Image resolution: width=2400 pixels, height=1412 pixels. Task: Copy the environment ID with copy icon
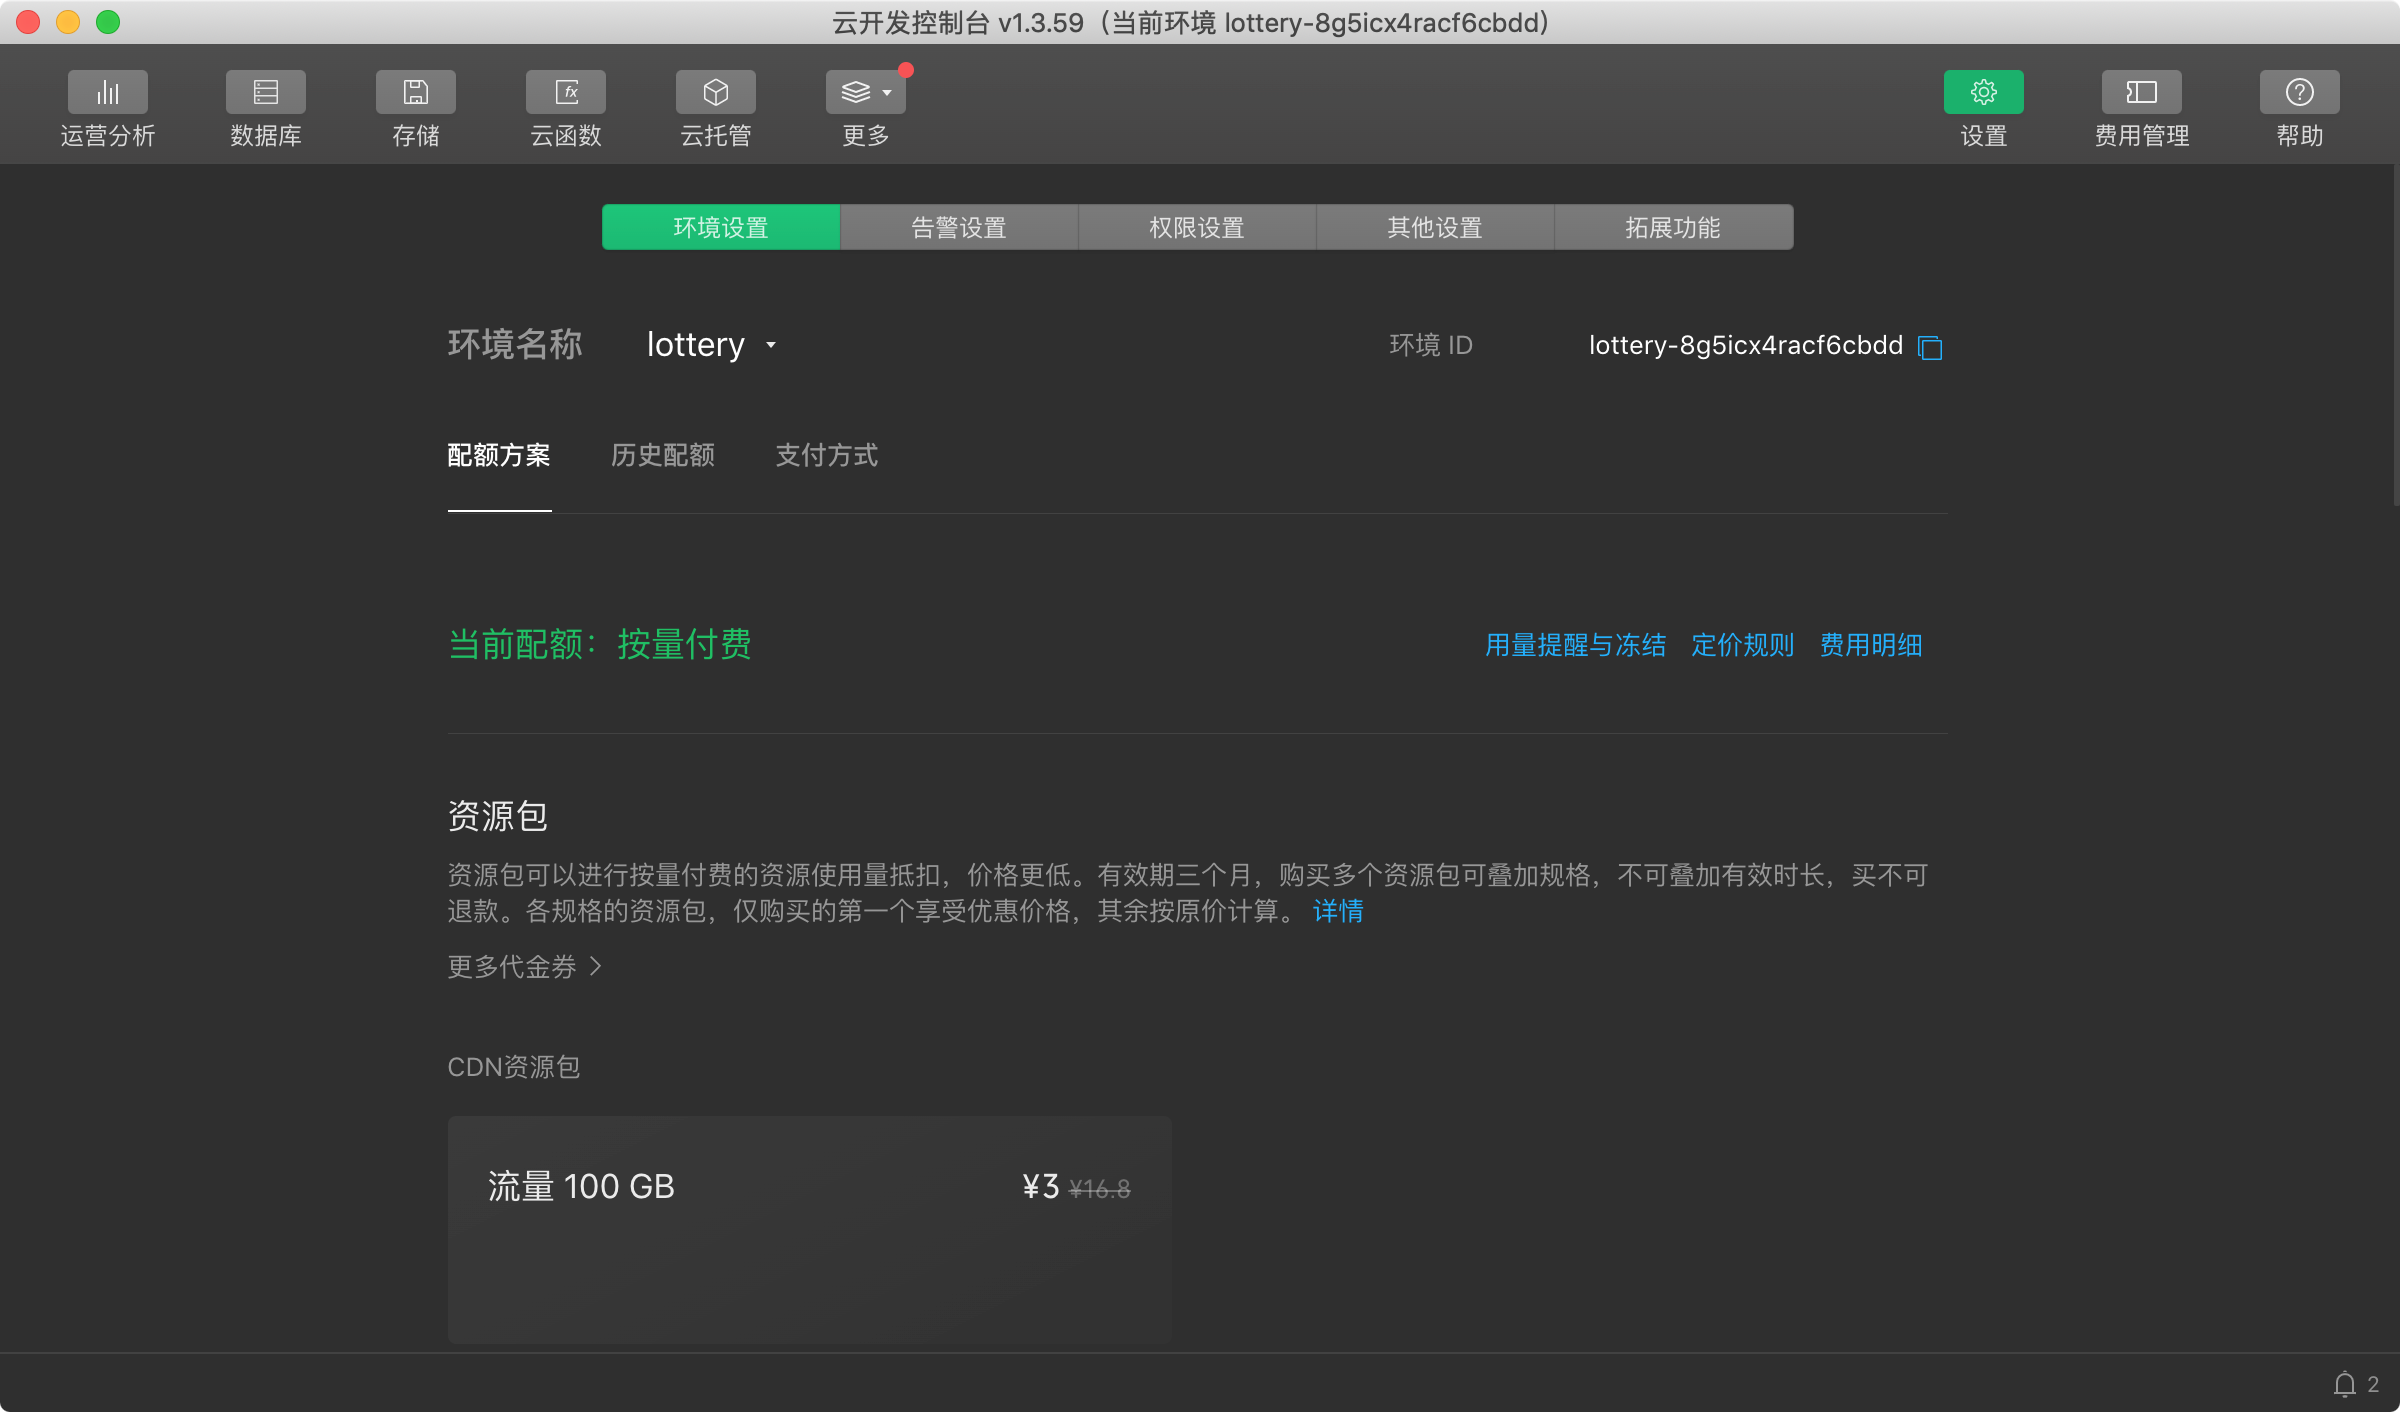1930,347
